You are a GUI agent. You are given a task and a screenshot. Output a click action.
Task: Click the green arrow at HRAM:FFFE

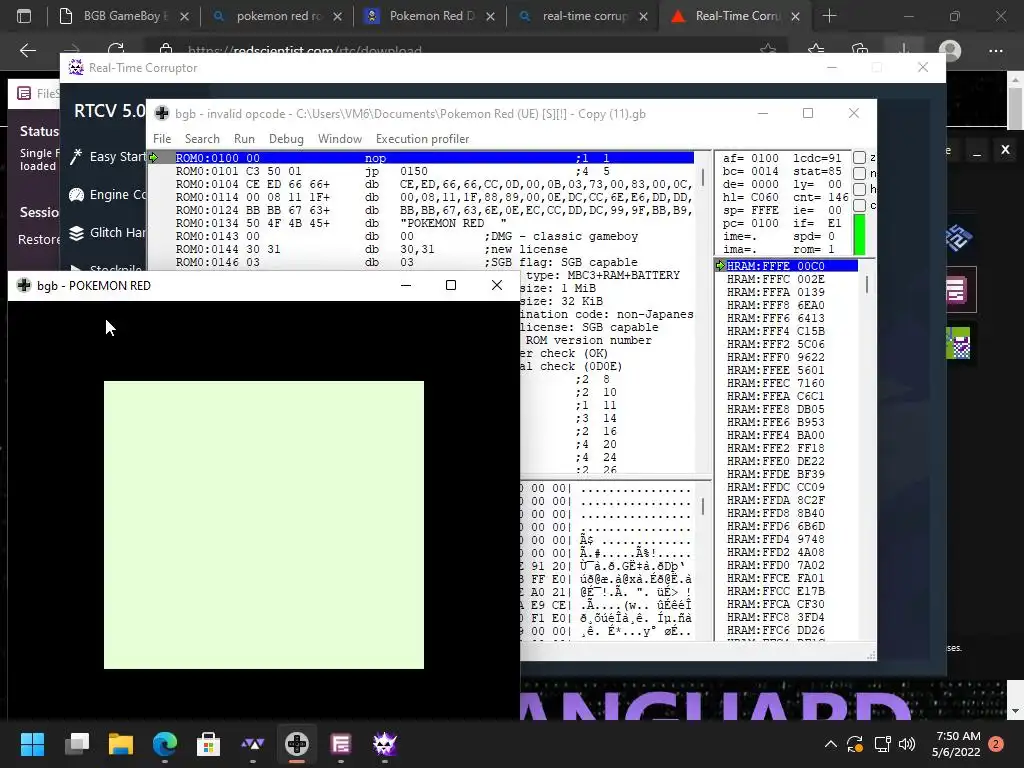pos(720,266)
